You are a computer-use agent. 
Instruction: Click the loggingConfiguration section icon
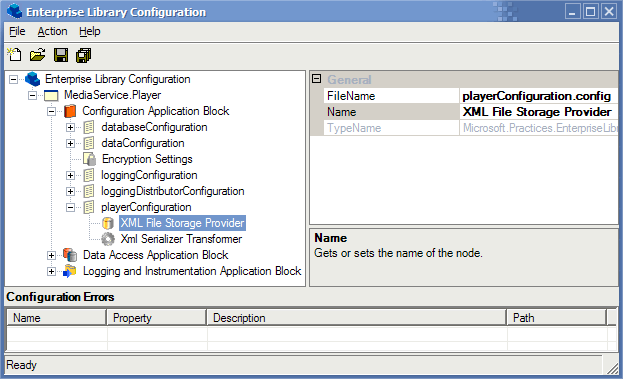(x=89, y=175)
